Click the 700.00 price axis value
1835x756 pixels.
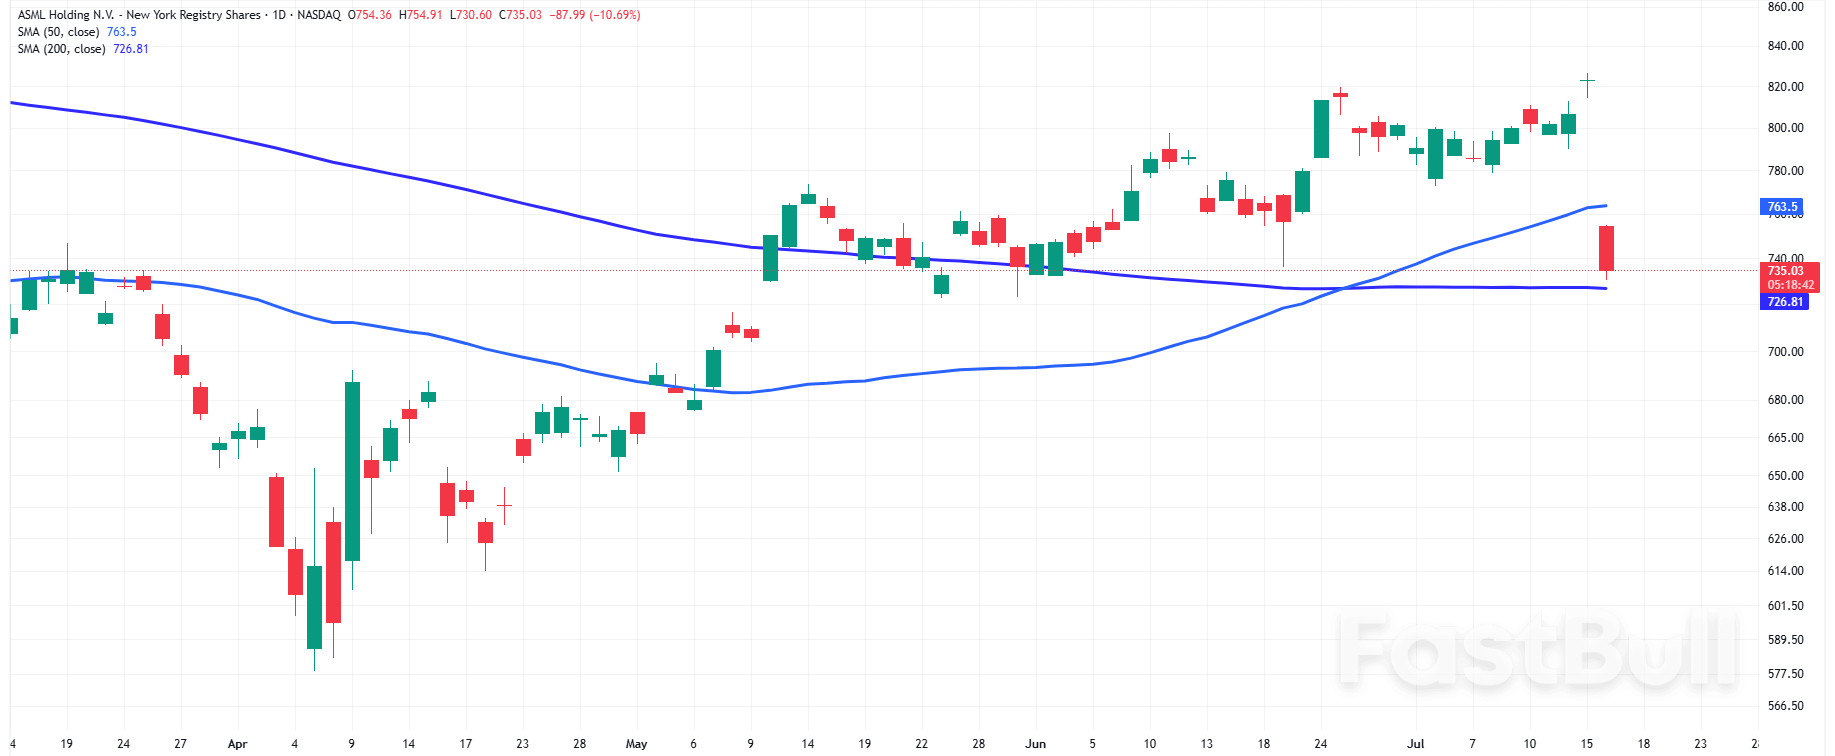[1785, 352]
